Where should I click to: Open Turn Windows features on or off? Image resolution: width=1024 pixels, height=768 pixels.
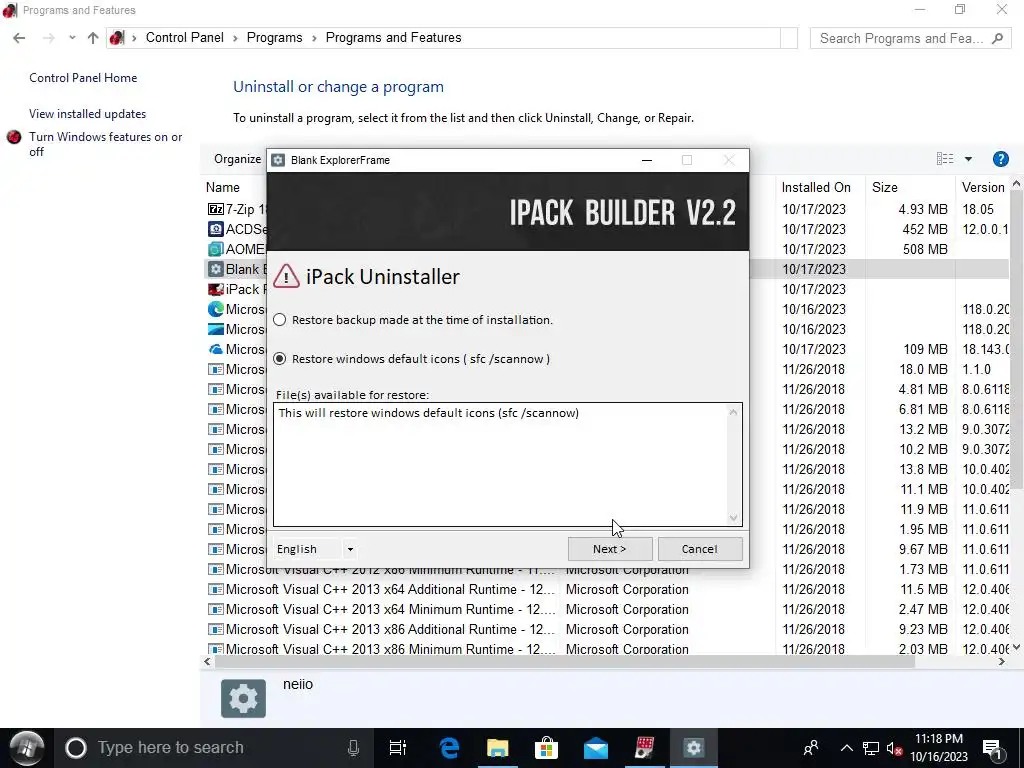point(105,144)
